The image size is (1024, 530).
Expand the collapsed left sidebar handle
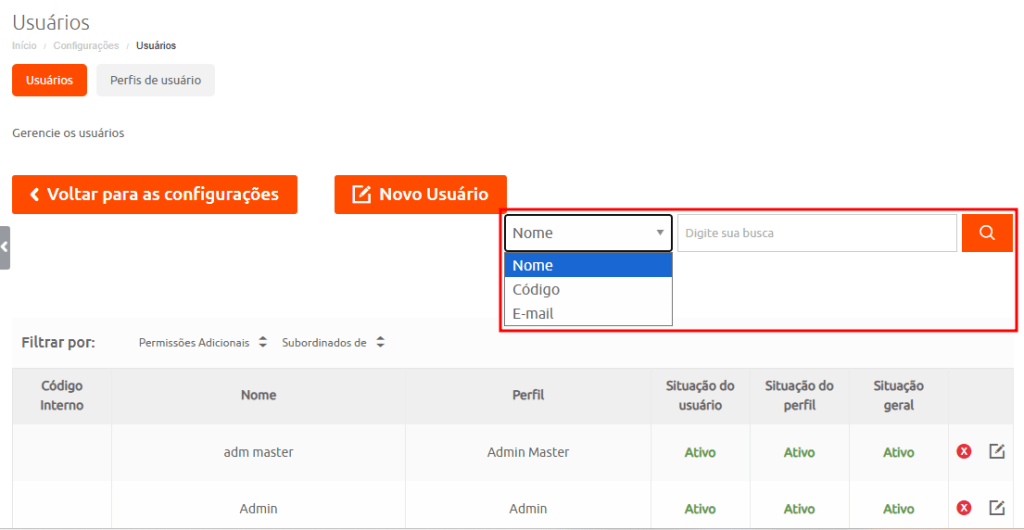point(5,247)
